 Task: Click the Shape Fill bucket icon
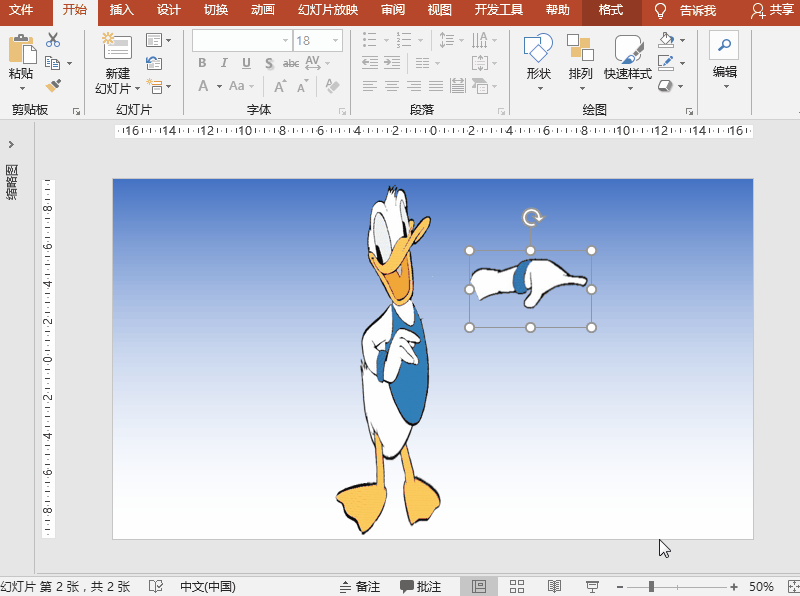pyautogui.click(x=666, y=40)
